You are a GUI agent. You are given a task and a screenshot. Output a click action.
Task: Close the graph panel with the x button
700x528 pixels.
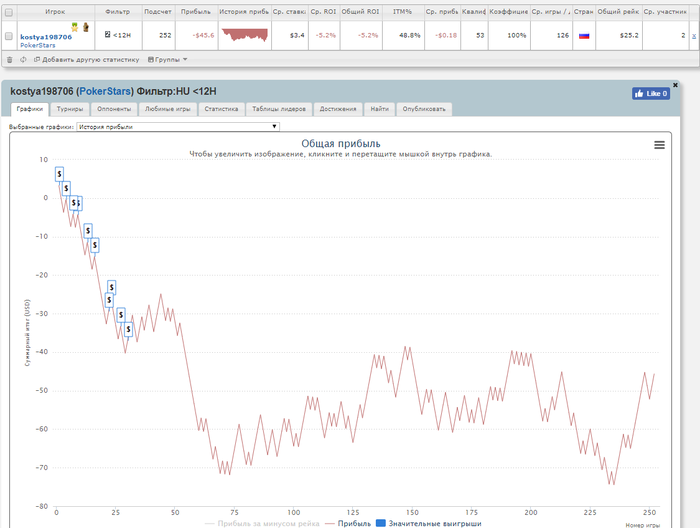(x=675, y=85)
